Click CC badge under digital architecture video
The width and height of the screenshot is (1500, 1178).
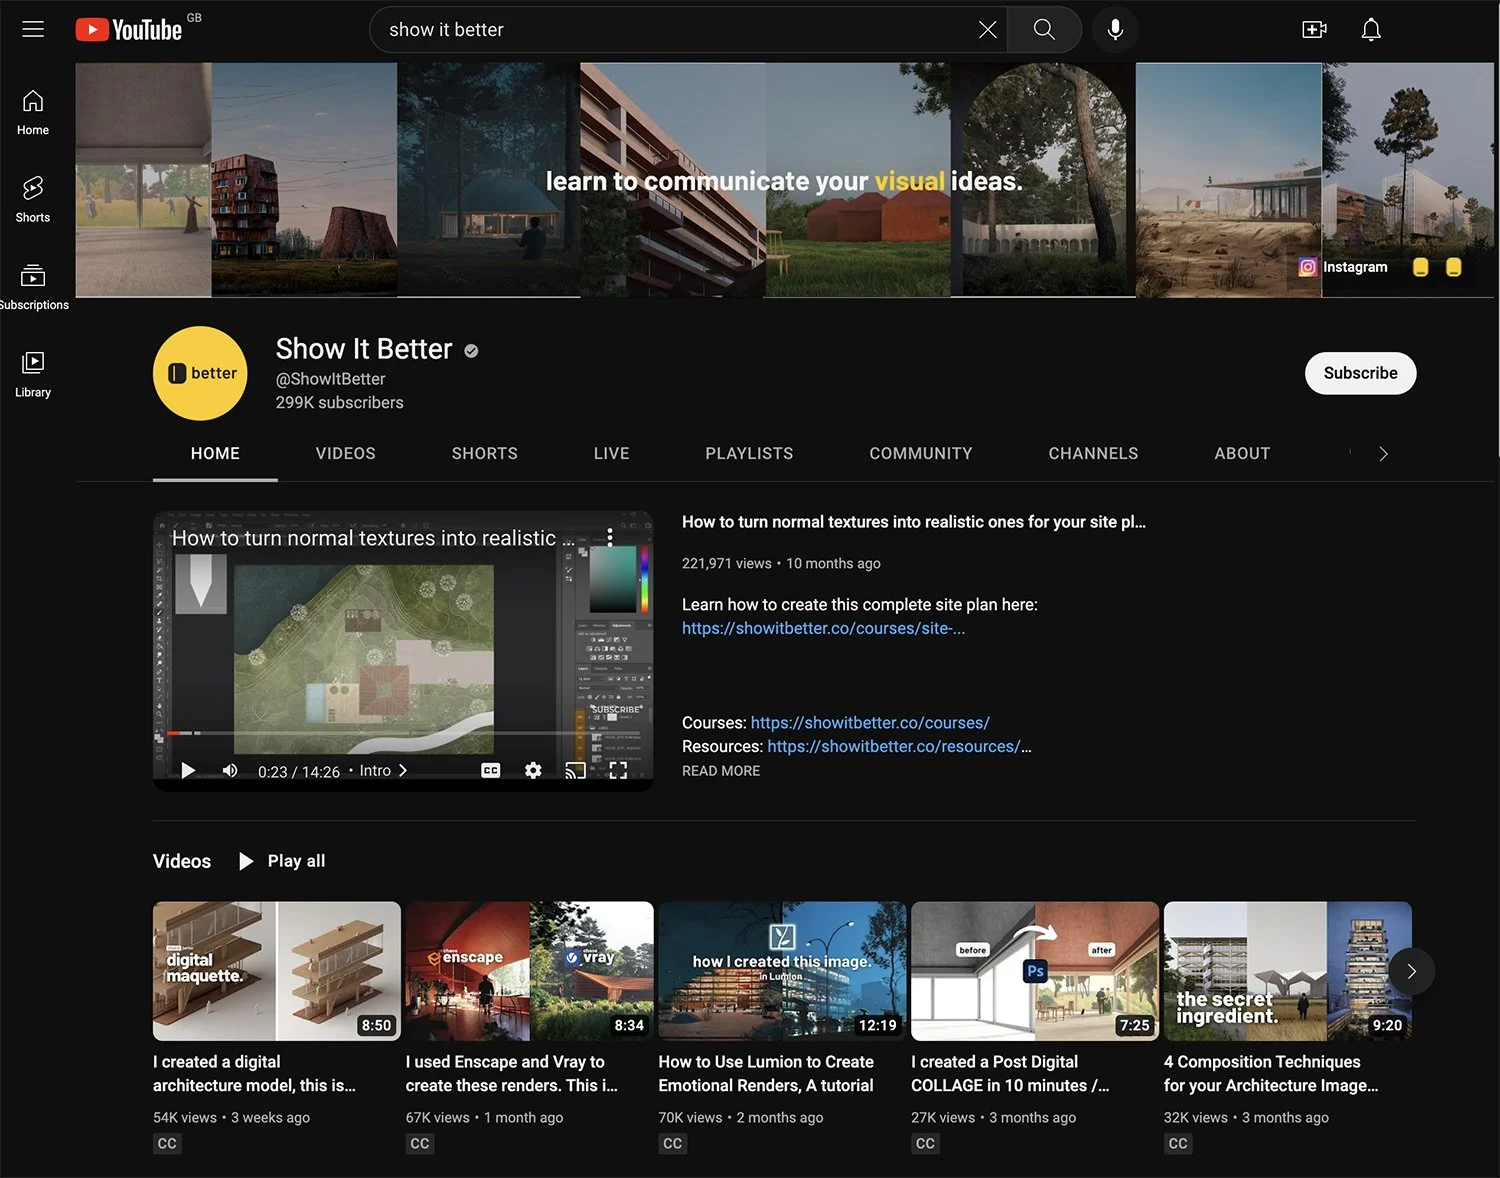(x=167, y=1143)
